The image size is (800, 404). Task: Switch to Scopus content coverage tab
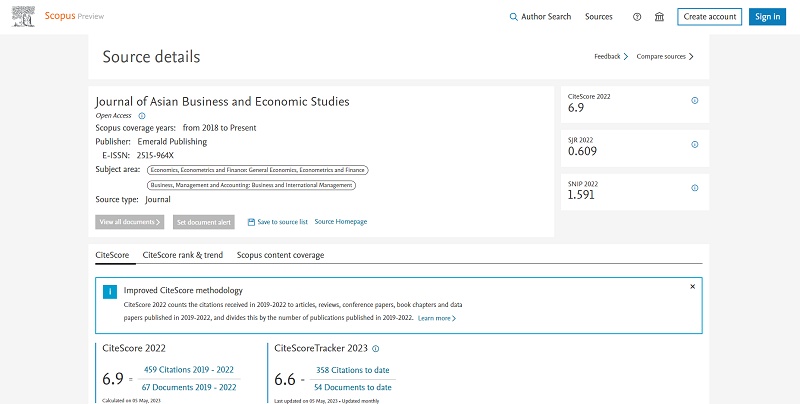click(x=280, y=255)
